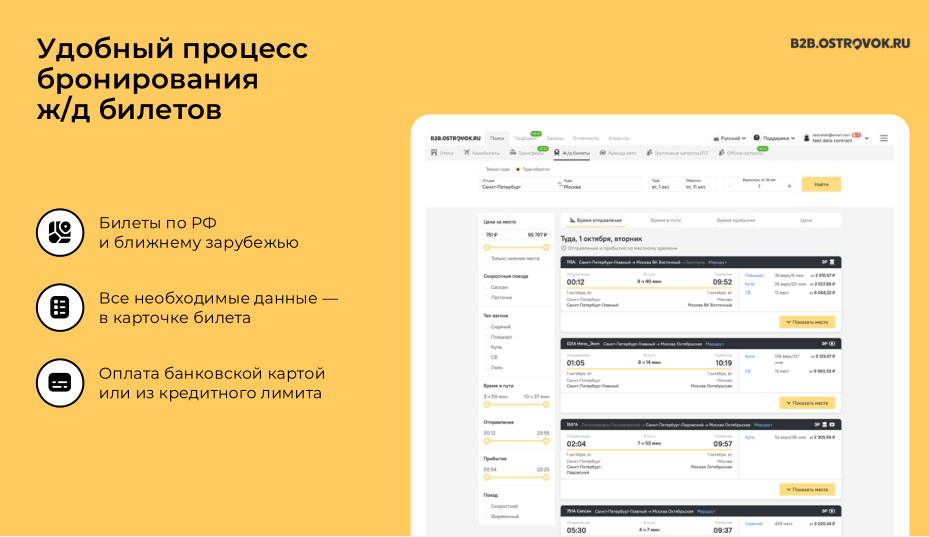Click the yellow Найти search button
This screenshot has width=929, height=537.
coord(821,184)
